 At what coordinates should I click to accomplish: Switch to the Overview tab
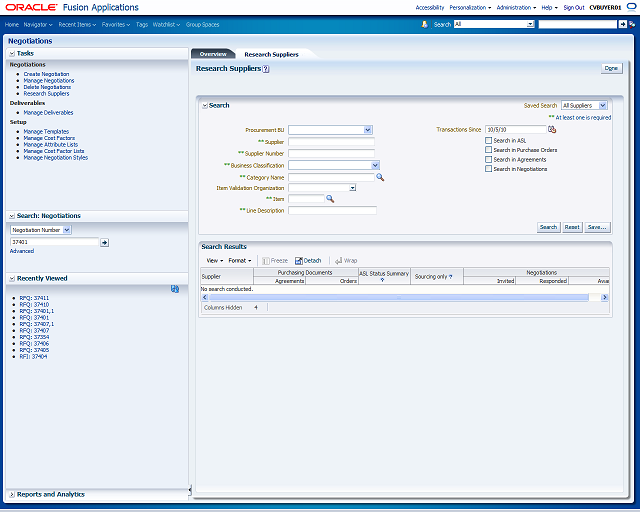point(213,54)
